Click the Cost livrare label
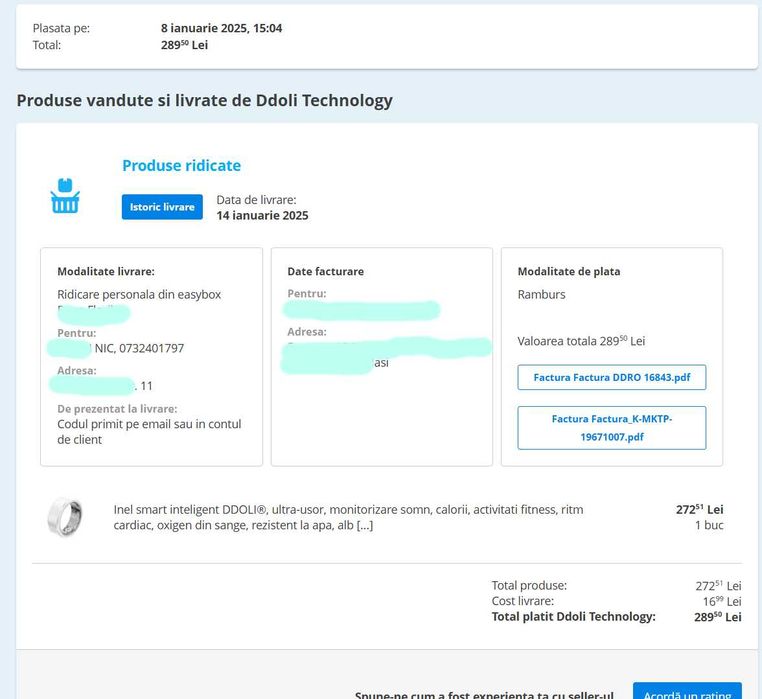 522,601
